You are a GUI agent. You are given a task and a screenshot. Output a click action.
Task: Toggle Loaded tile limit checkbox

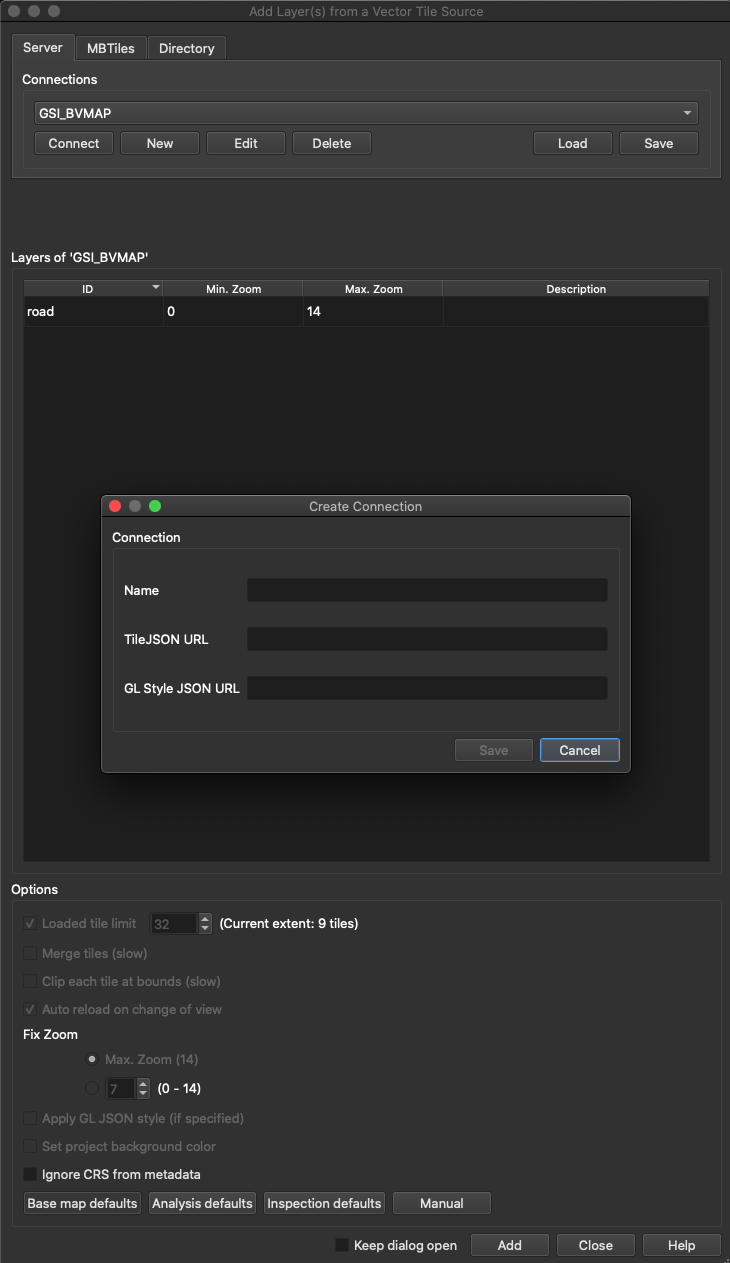tap(30, 923)
